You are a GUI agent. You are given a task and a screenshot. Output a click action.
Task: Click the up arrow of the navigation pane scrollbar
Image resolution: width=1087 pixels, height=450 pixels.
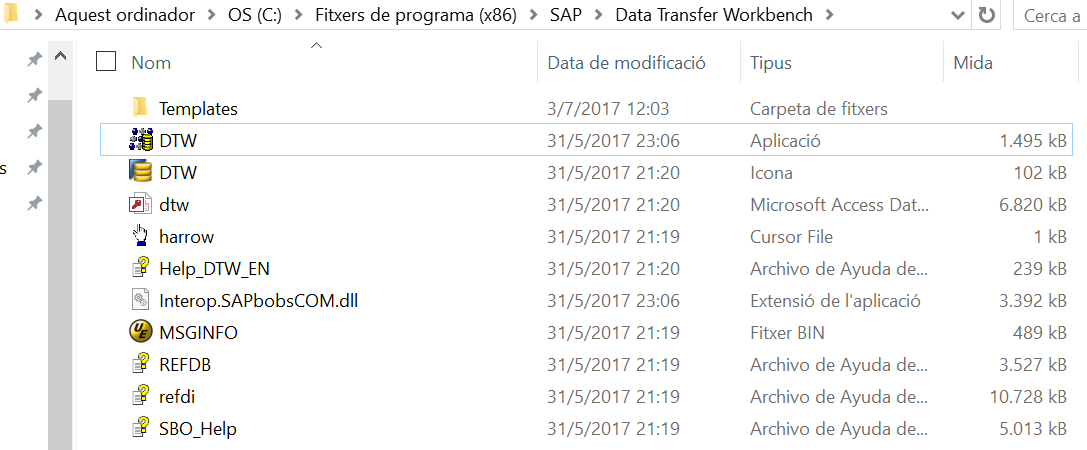click(60, 56)
